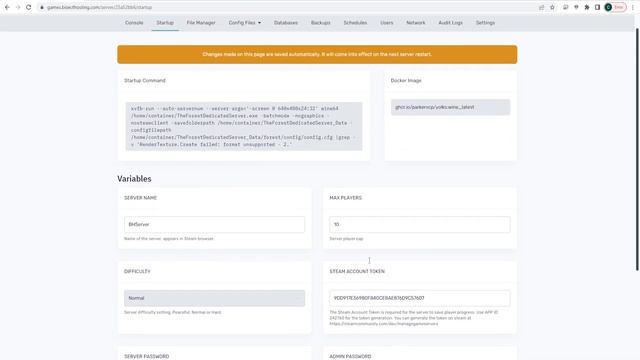Click the Steam Account Token input field
640x360 pixels.
click(420, 298)
